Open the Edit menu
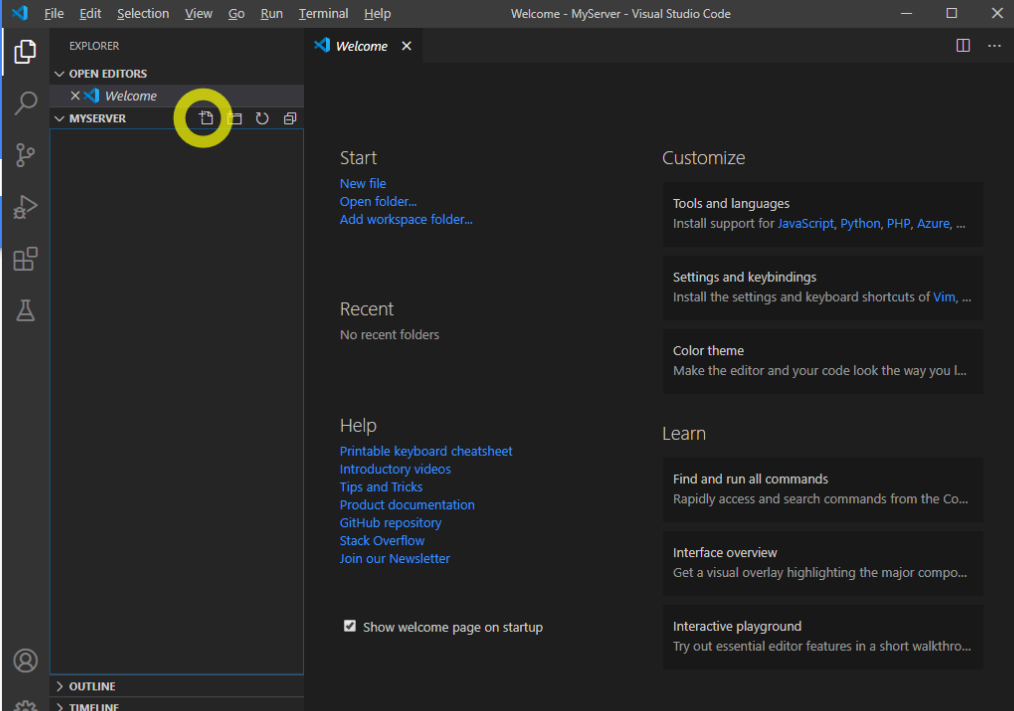This screenshot has height=711, width=1014. coord(90,14)
